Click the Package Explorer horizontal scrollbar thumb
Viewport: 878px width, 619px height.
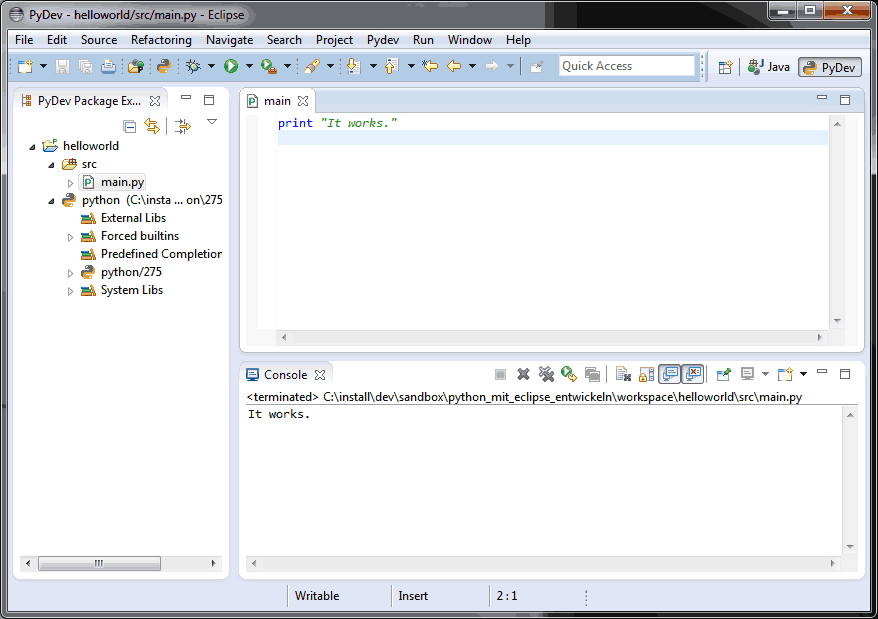point(99,564)
